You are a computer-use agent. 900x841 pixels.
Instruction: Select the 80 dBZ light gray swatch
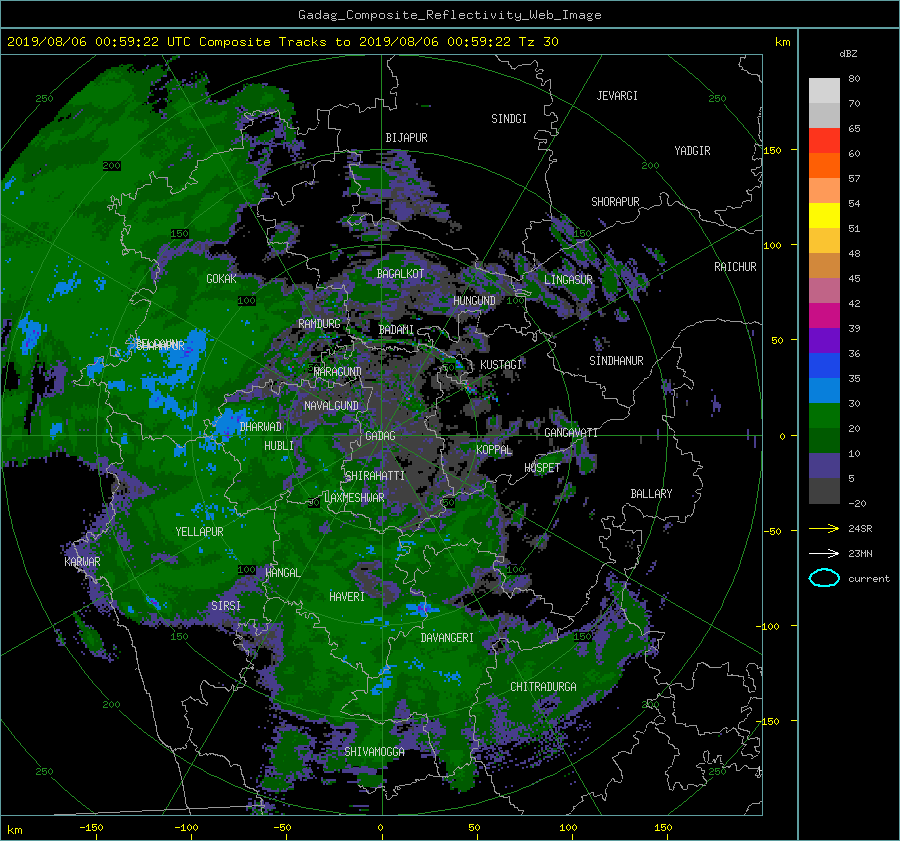click(x=824, y=90)
